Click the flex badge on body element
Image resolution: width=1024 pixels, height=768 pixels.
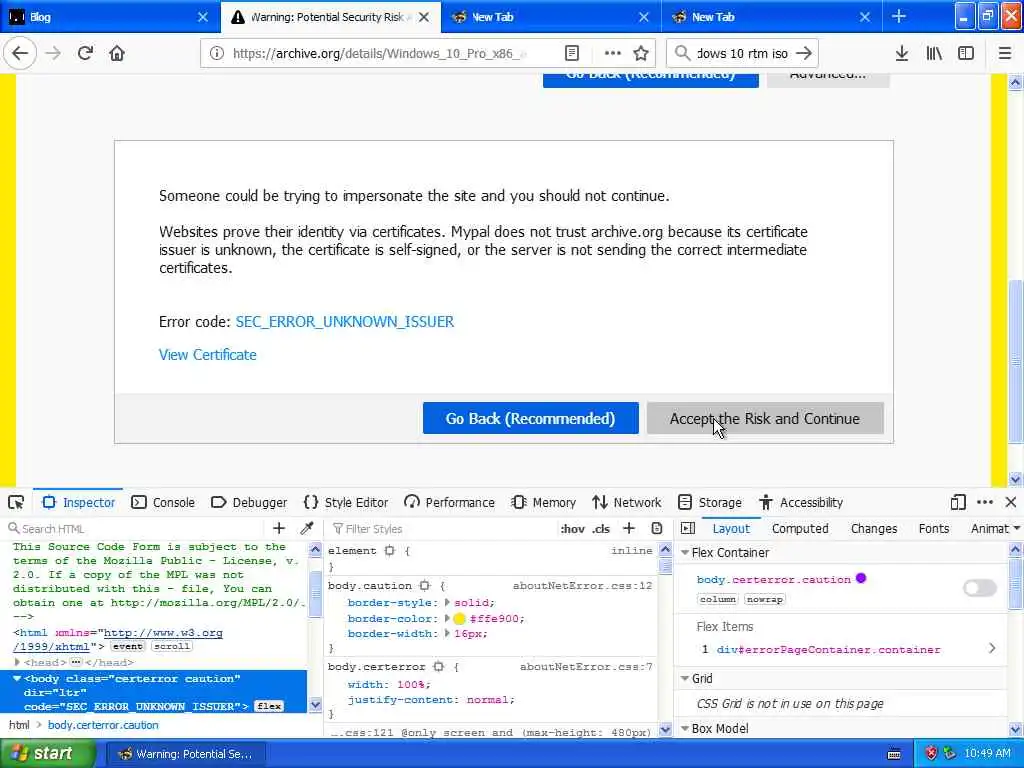point(269,706)
